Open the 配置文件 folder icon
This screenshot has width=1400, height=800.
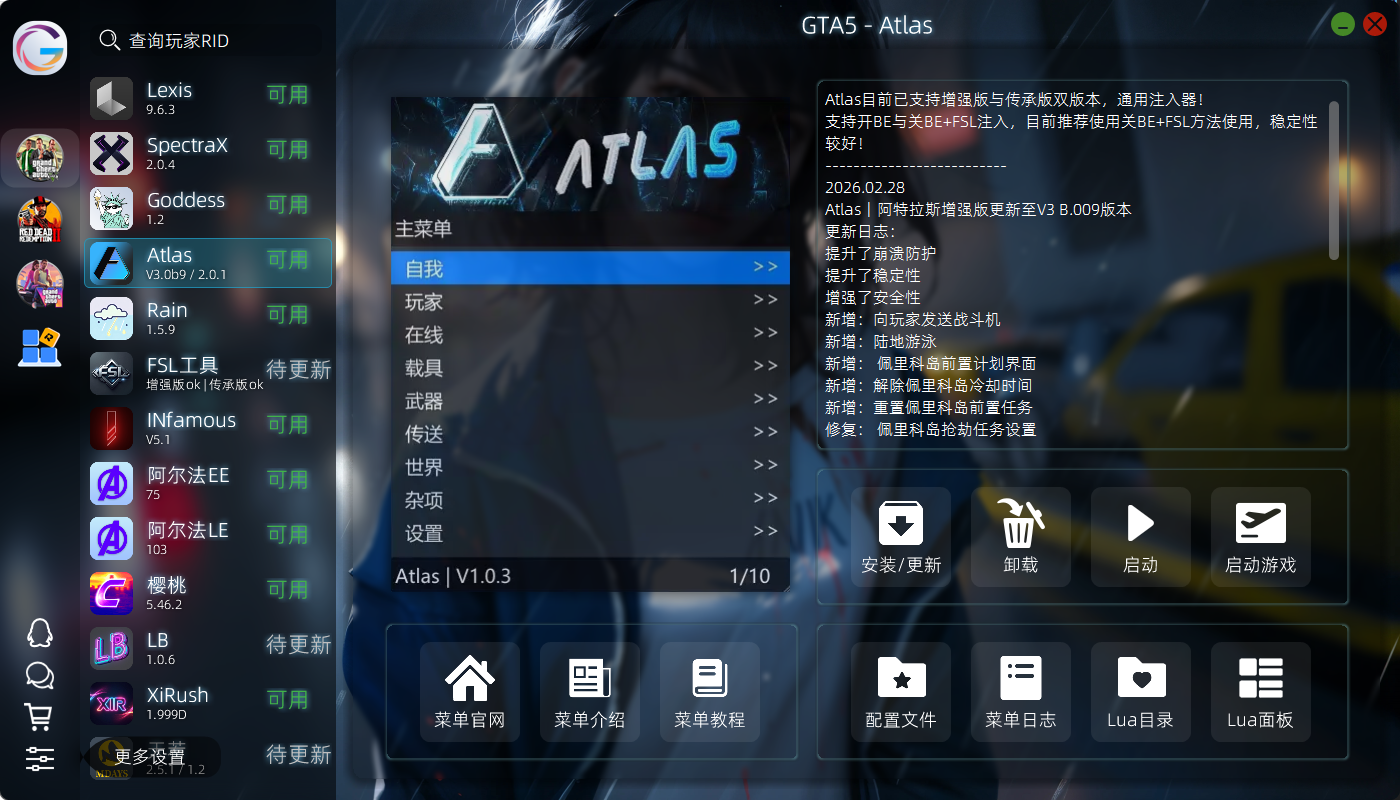(x=900, y=678)
